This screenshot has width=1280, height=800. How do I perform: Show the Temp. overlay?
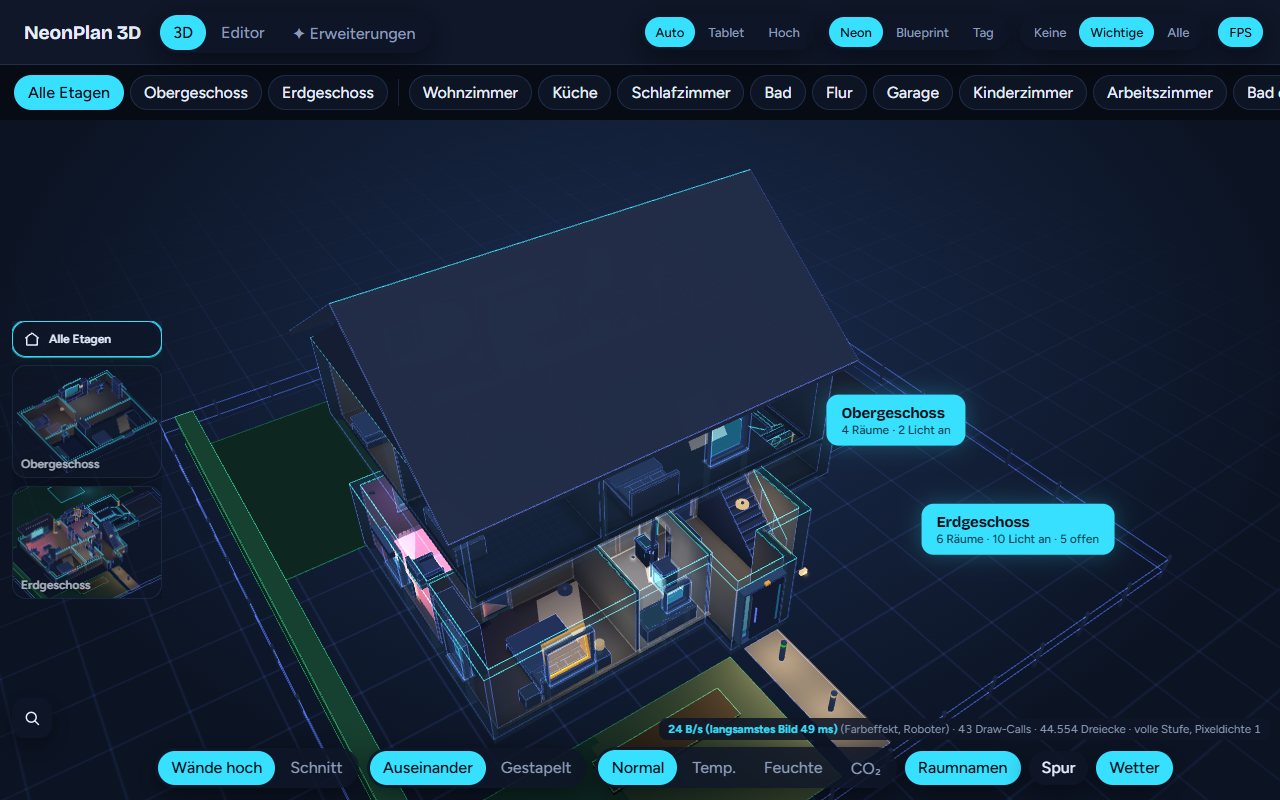tap(714, 768)
